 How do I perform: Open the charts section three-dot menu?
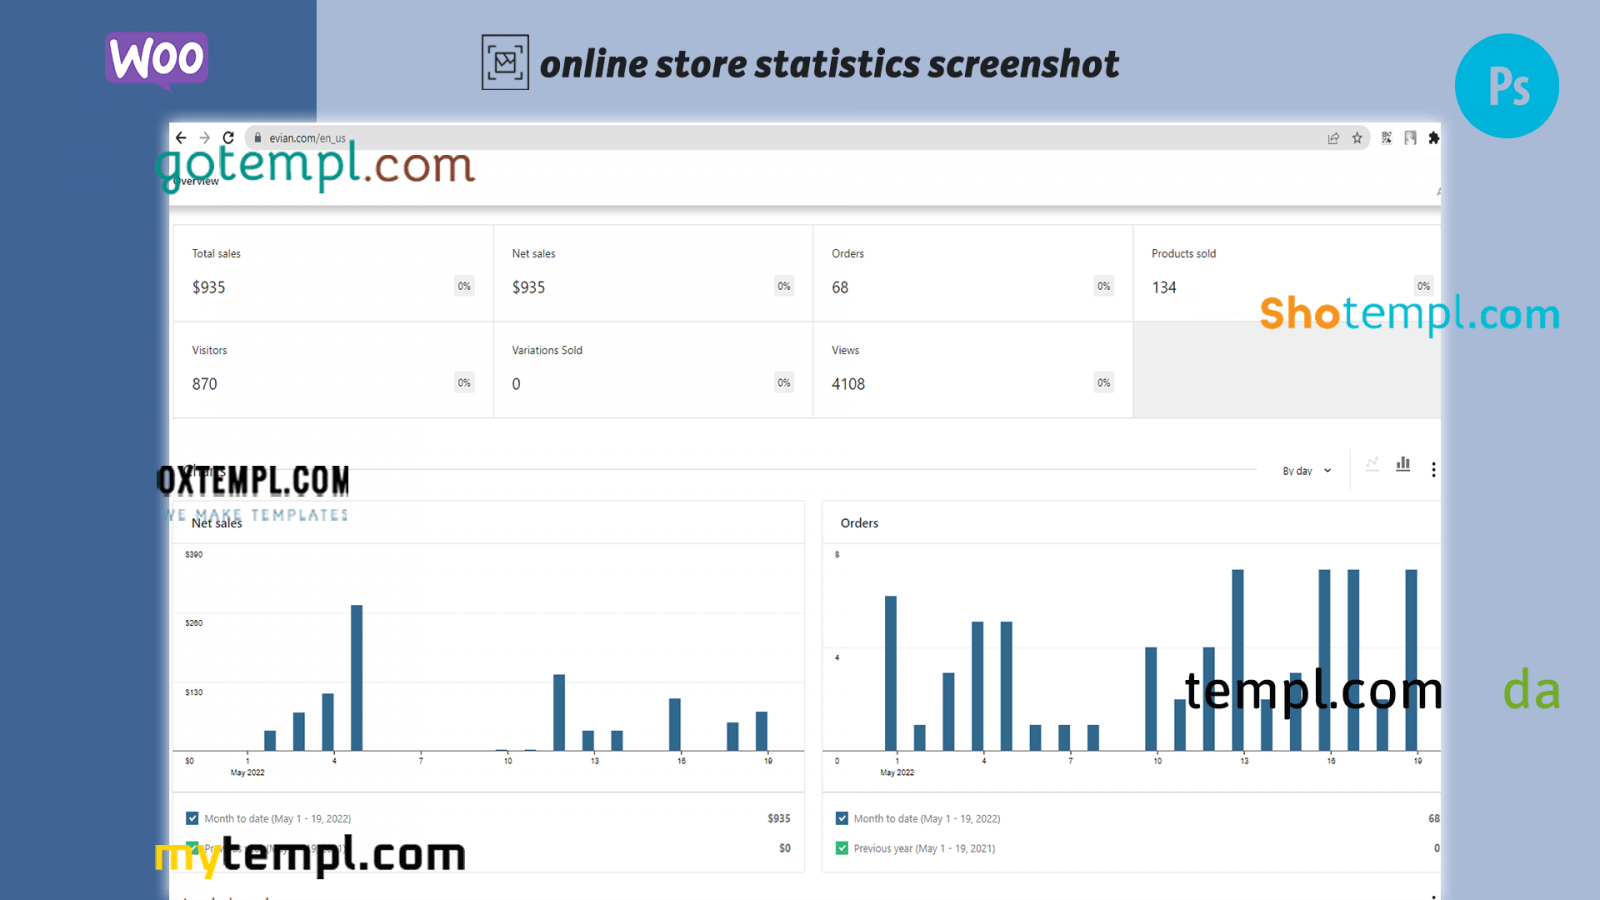(1433, 470)
